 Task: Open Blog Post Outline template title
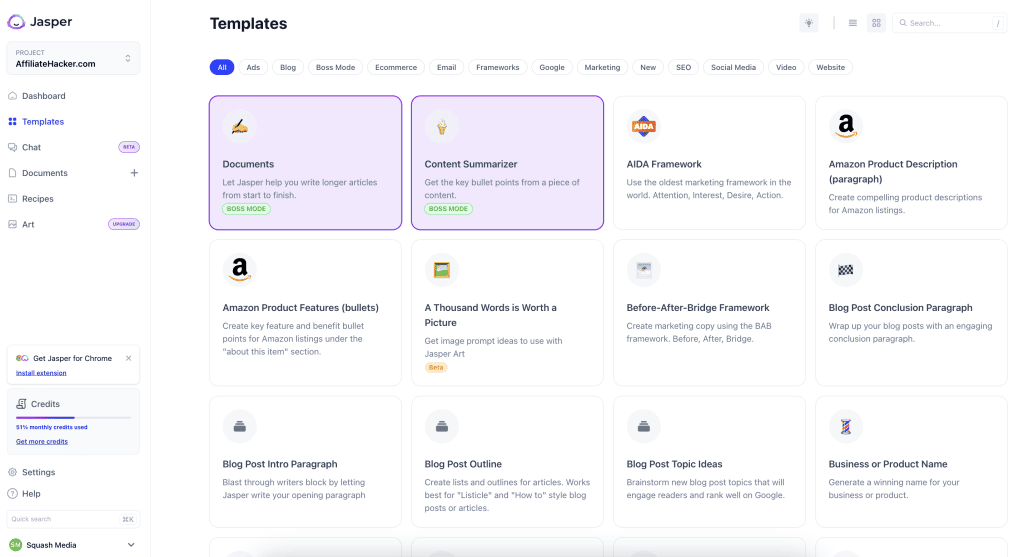click(x=463, y=464)
